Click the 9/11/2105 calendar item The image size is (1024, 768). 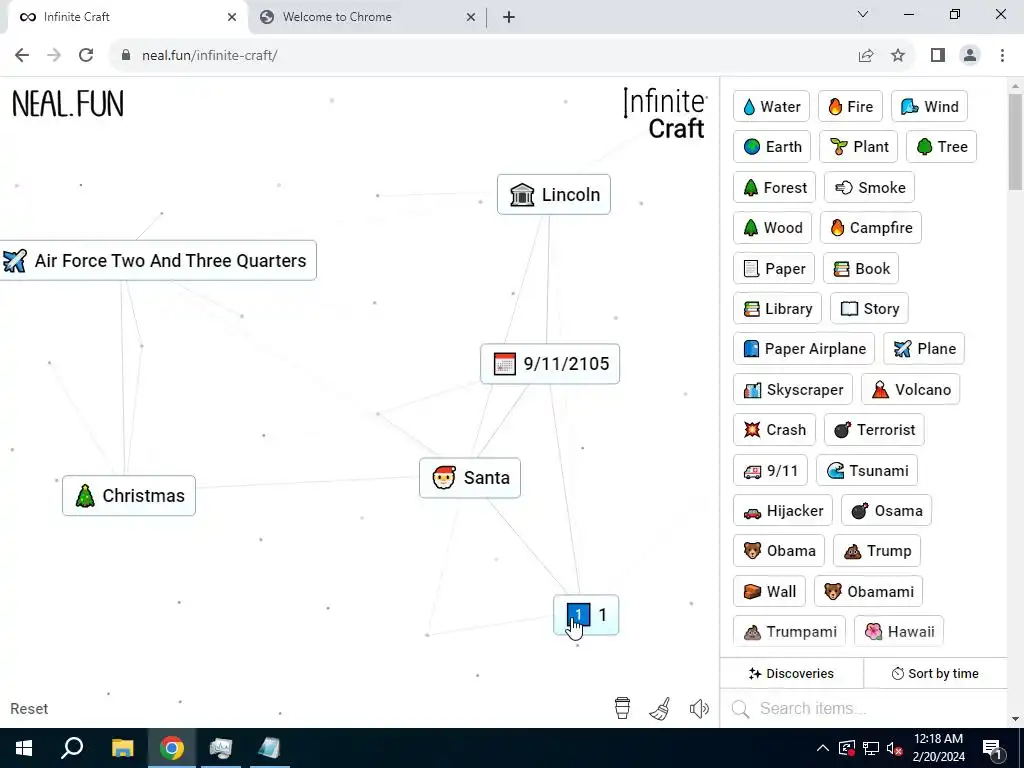550,364
